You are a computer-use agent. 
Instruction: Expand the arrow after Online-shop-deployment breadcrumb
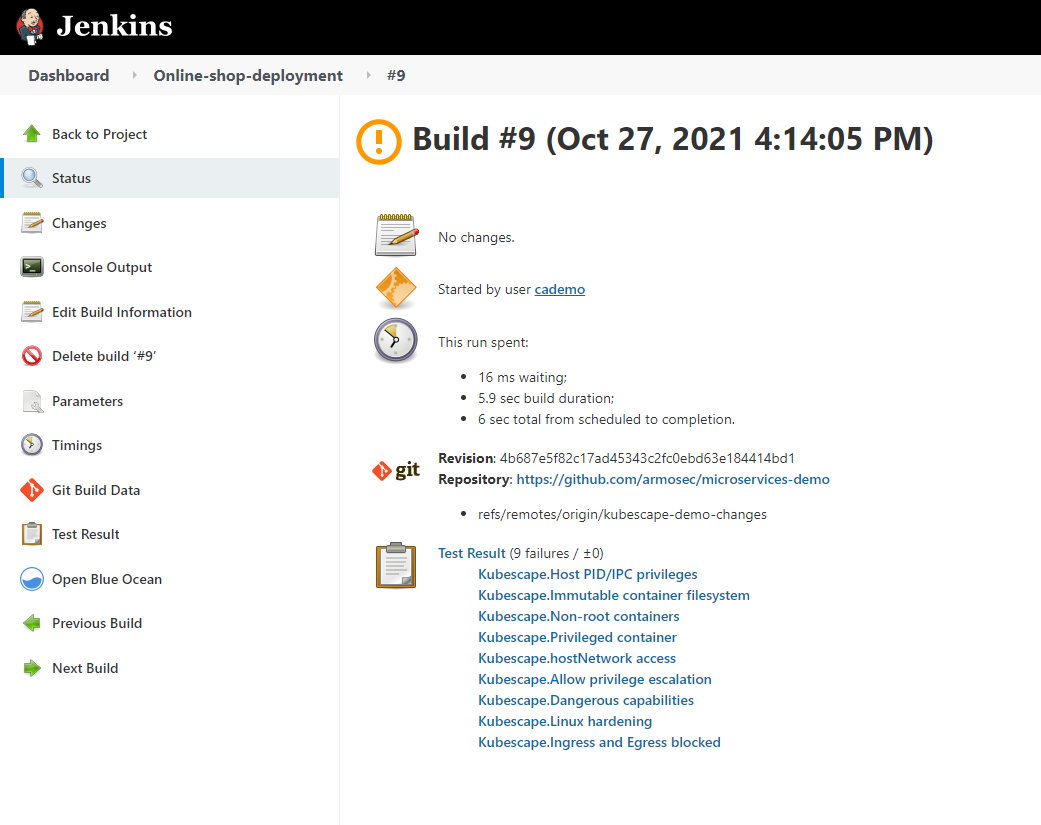tap(368, 76)
